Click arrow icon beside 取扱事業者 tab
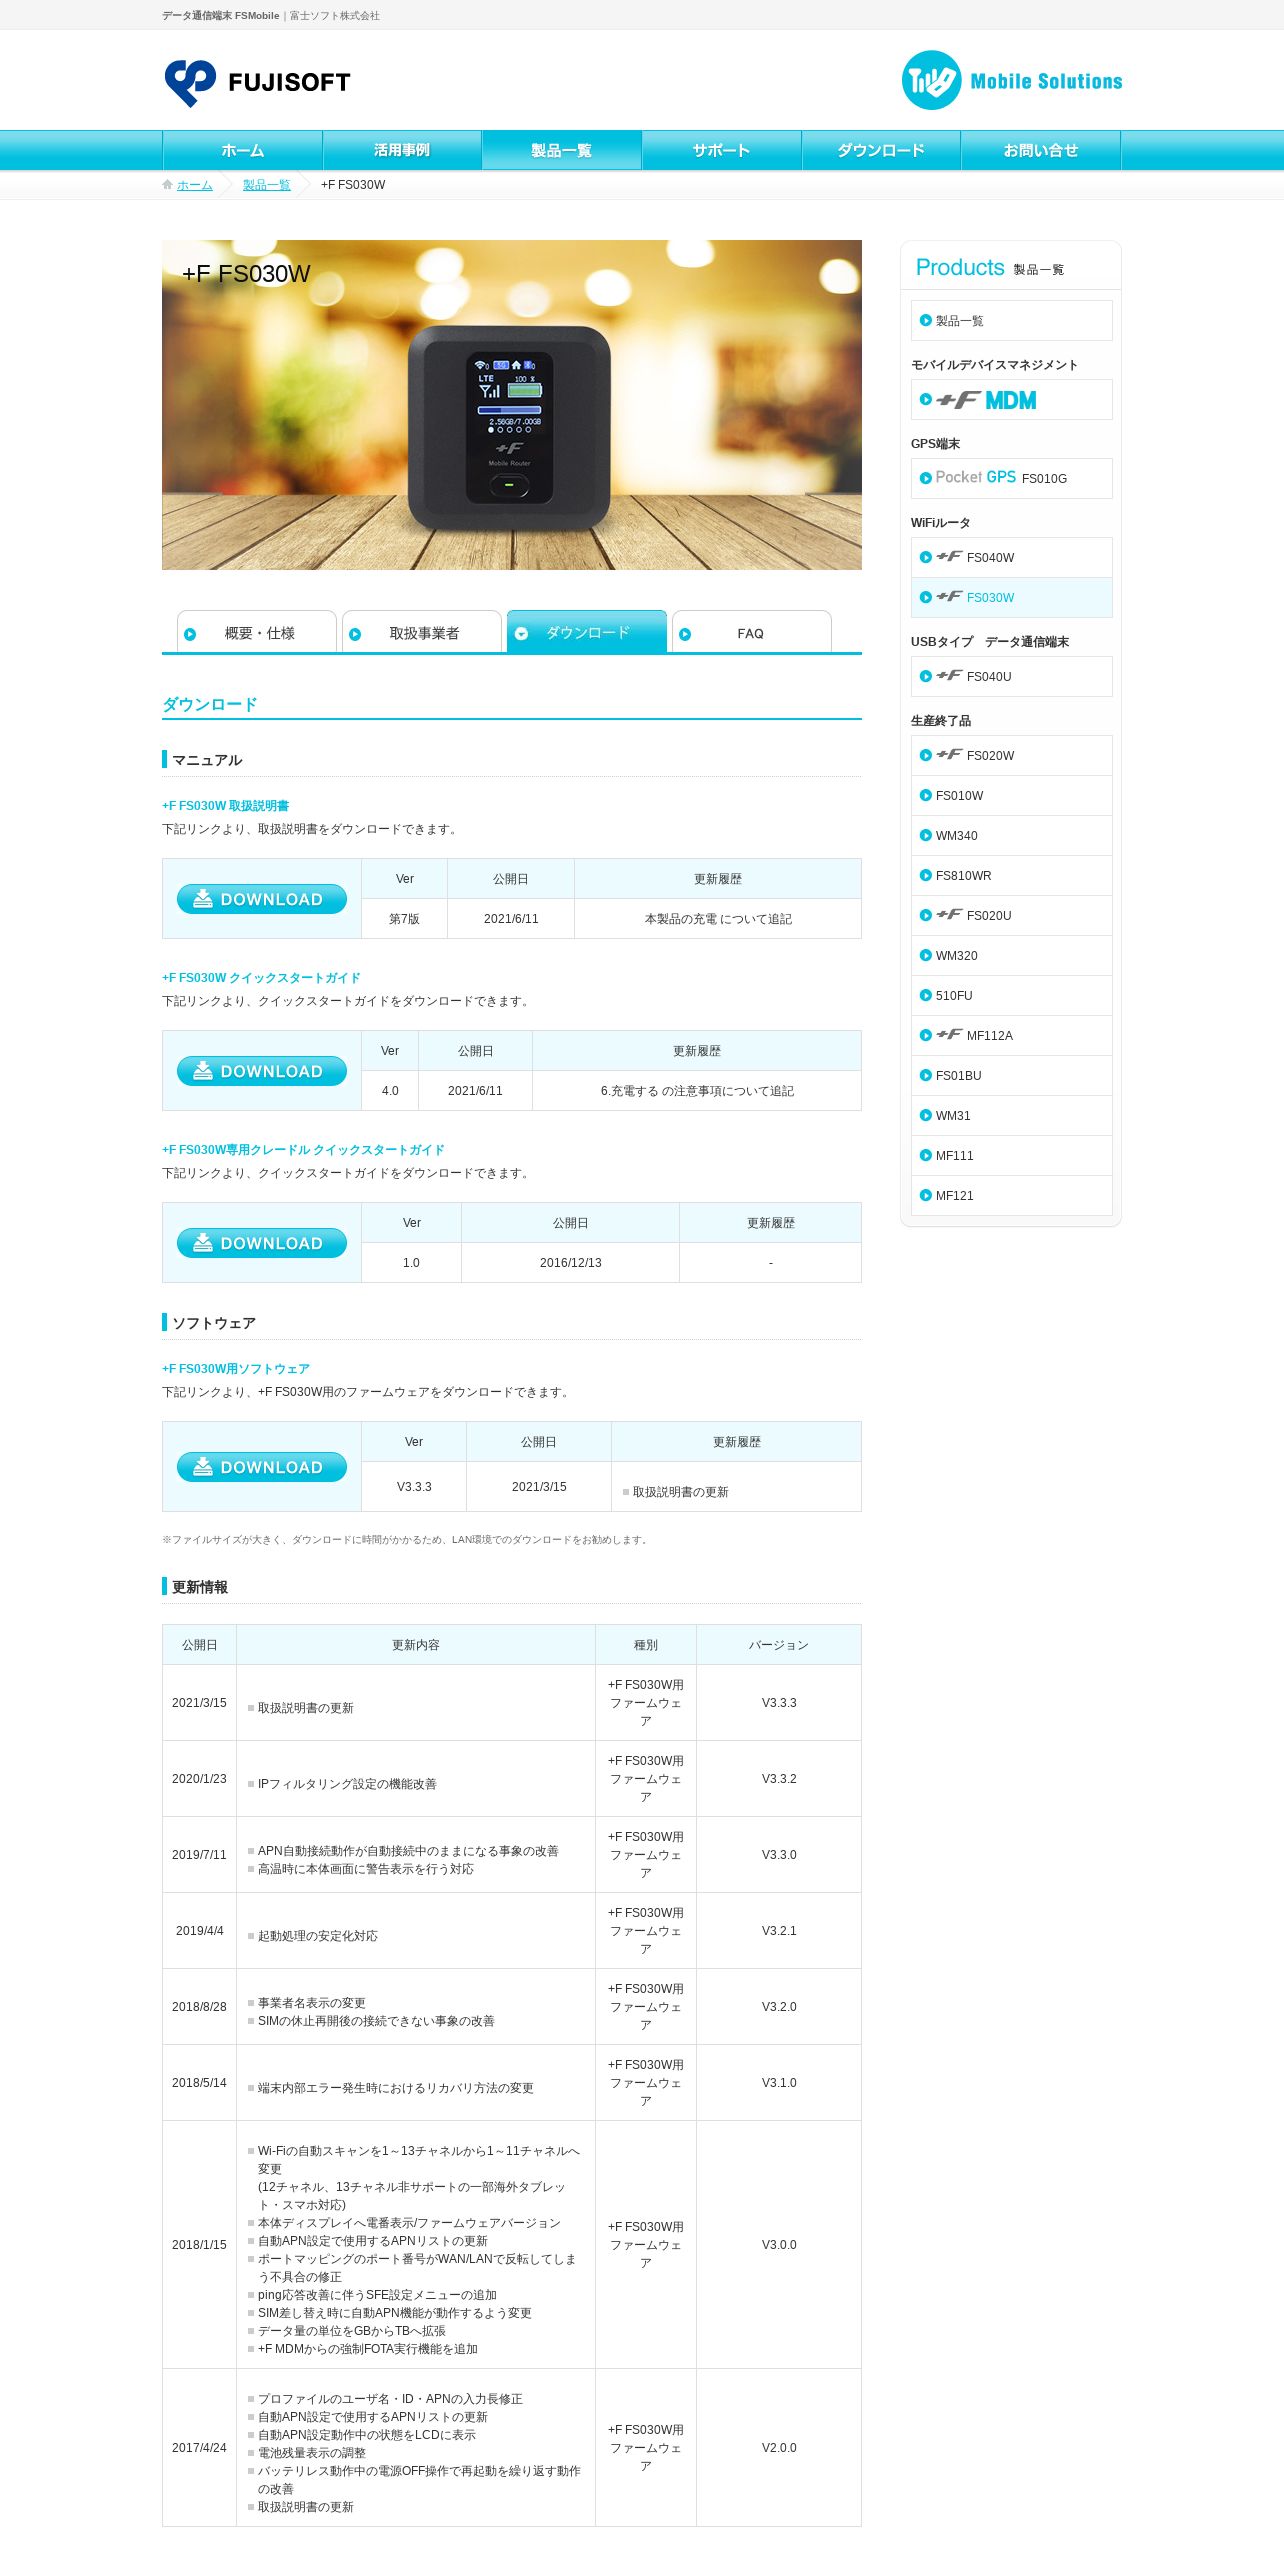This screenshot has width=1284, height=2568. point(355,634)
